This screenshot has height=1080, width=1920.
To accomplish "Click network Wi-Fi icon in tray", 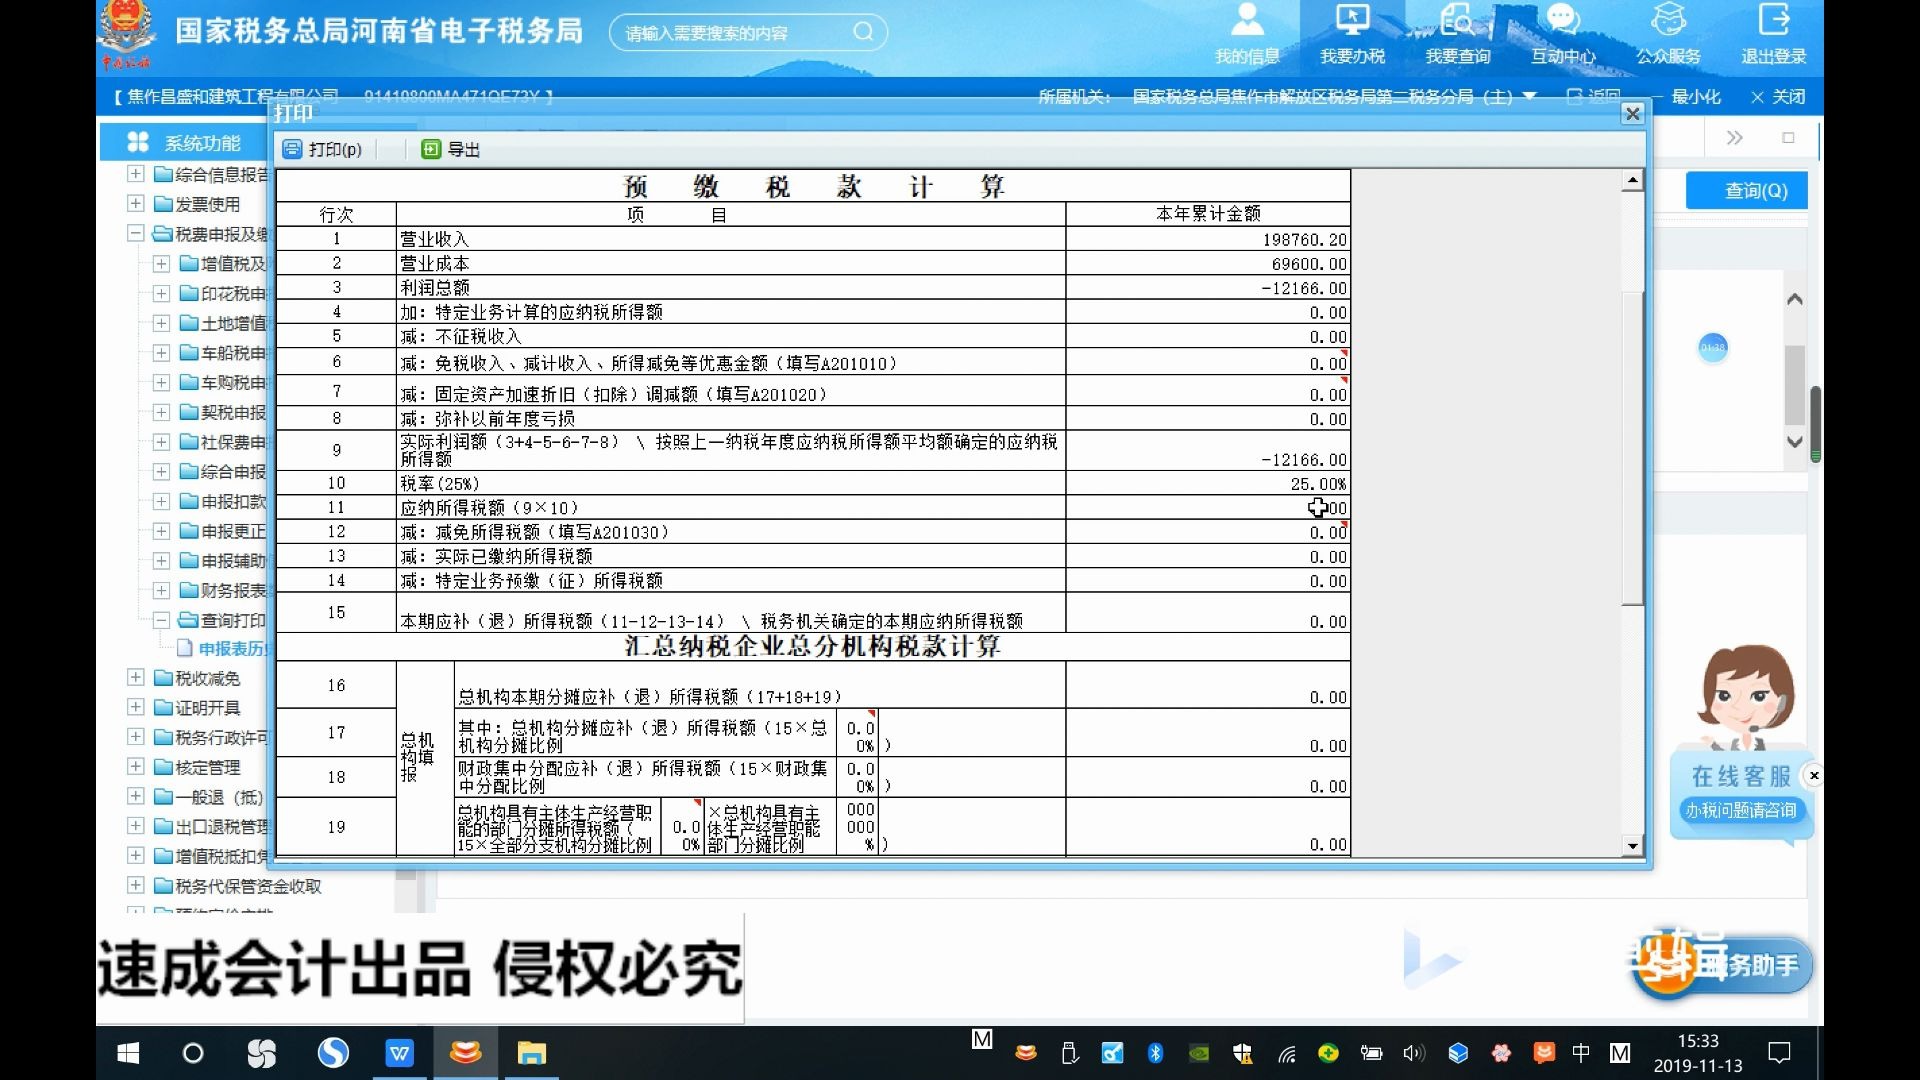I will [1285, 1053].
